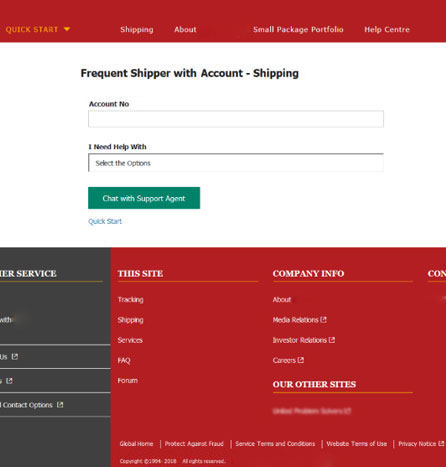Click Chat with Support Agent button
Viewport: 446px width, 467px height.
pyautogui.click(x=144, y=198)
